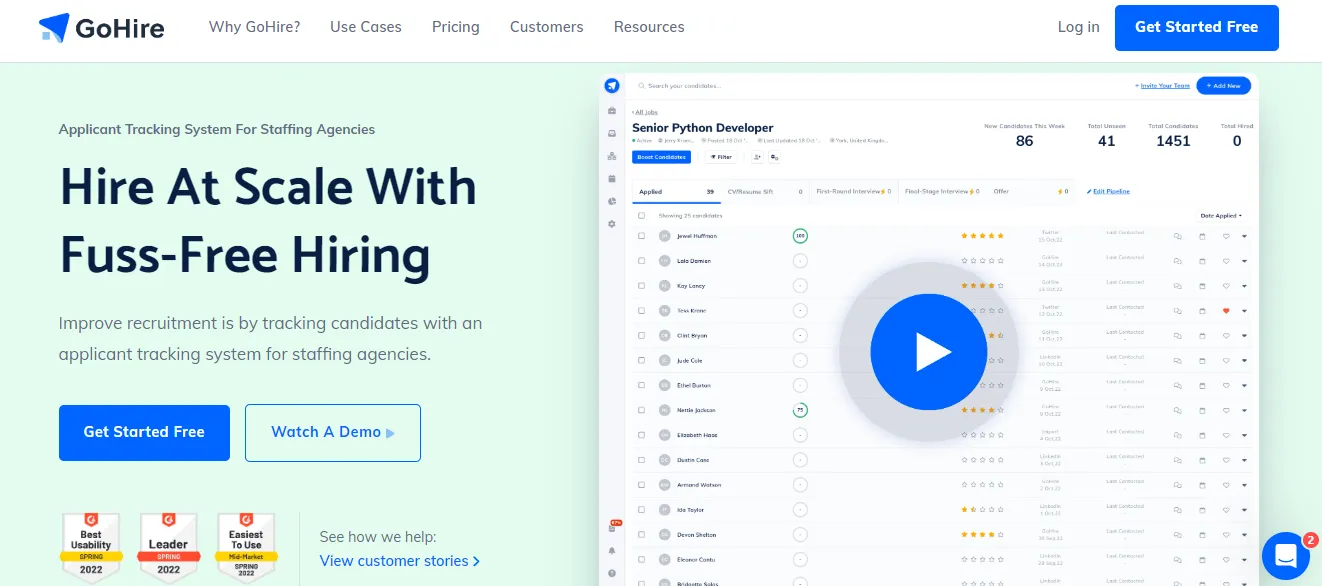Go to the Pricing menu item

tap(456, 27)
